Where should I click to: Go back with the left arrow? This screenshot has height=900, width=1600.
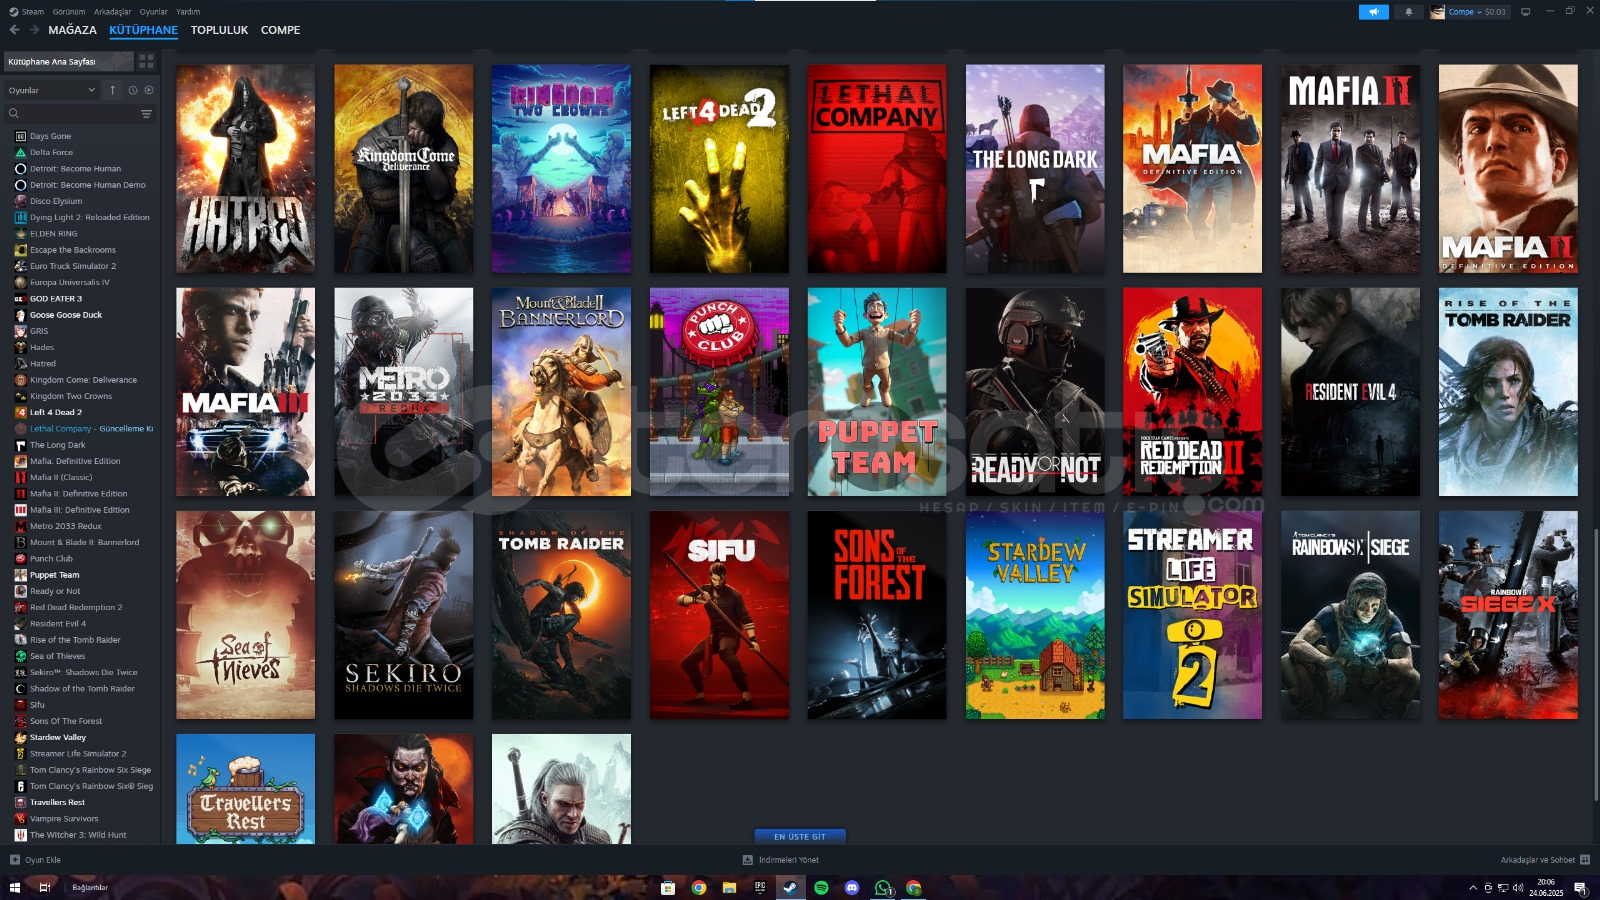[14, 30]
